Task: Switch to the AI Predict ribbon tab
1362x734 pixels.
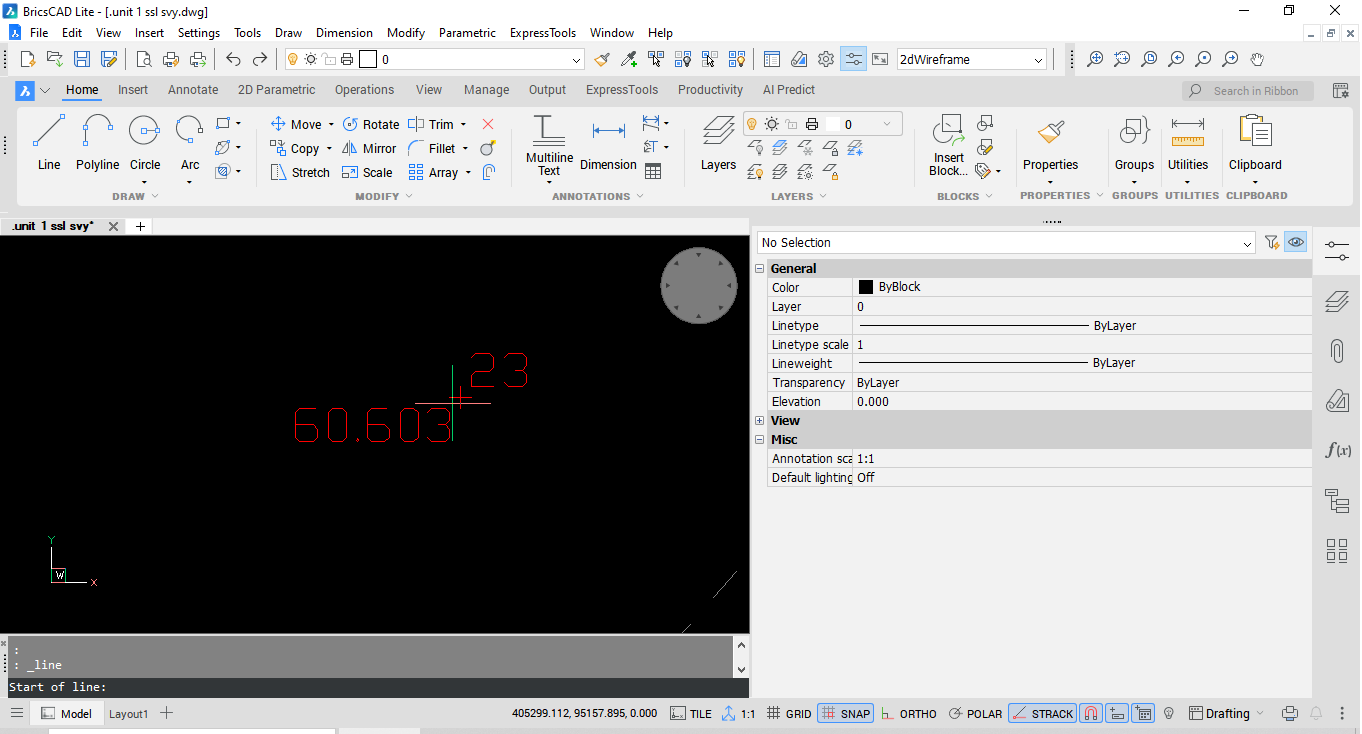Action: tap(789, 90)
